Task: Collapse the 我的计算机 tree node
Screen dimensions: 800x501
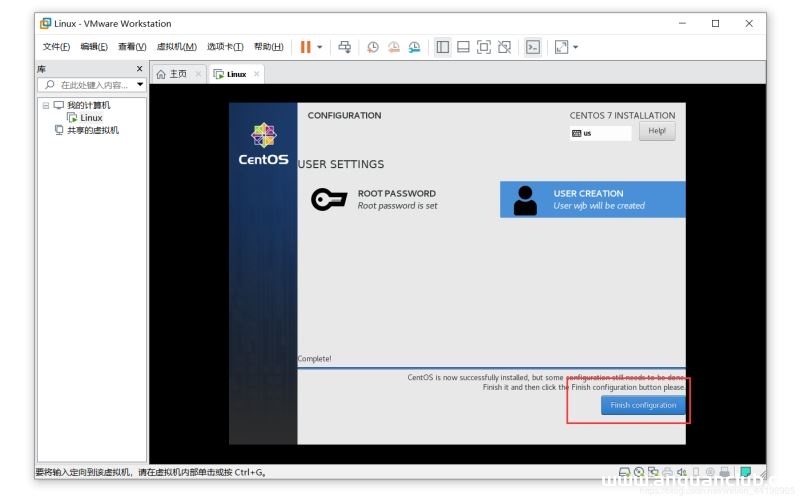Action: 45,105
